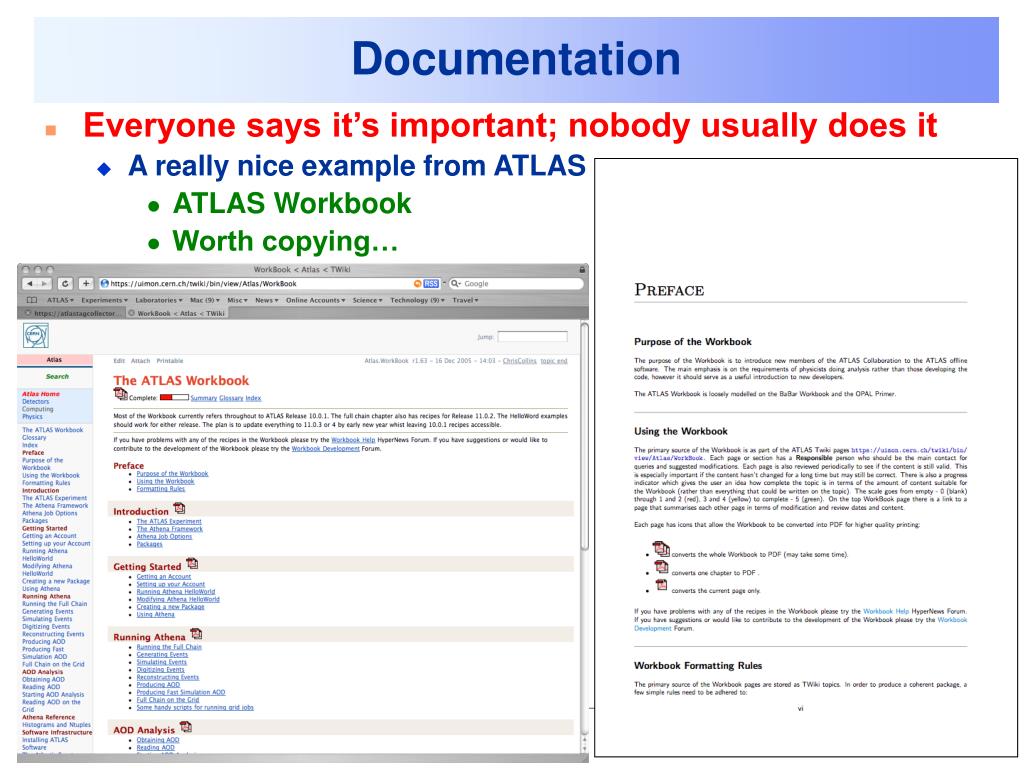Screen dimensions: 1024x768
Task: Open the ATLAS bookmarks dropdown
Action: click(60, 300)
